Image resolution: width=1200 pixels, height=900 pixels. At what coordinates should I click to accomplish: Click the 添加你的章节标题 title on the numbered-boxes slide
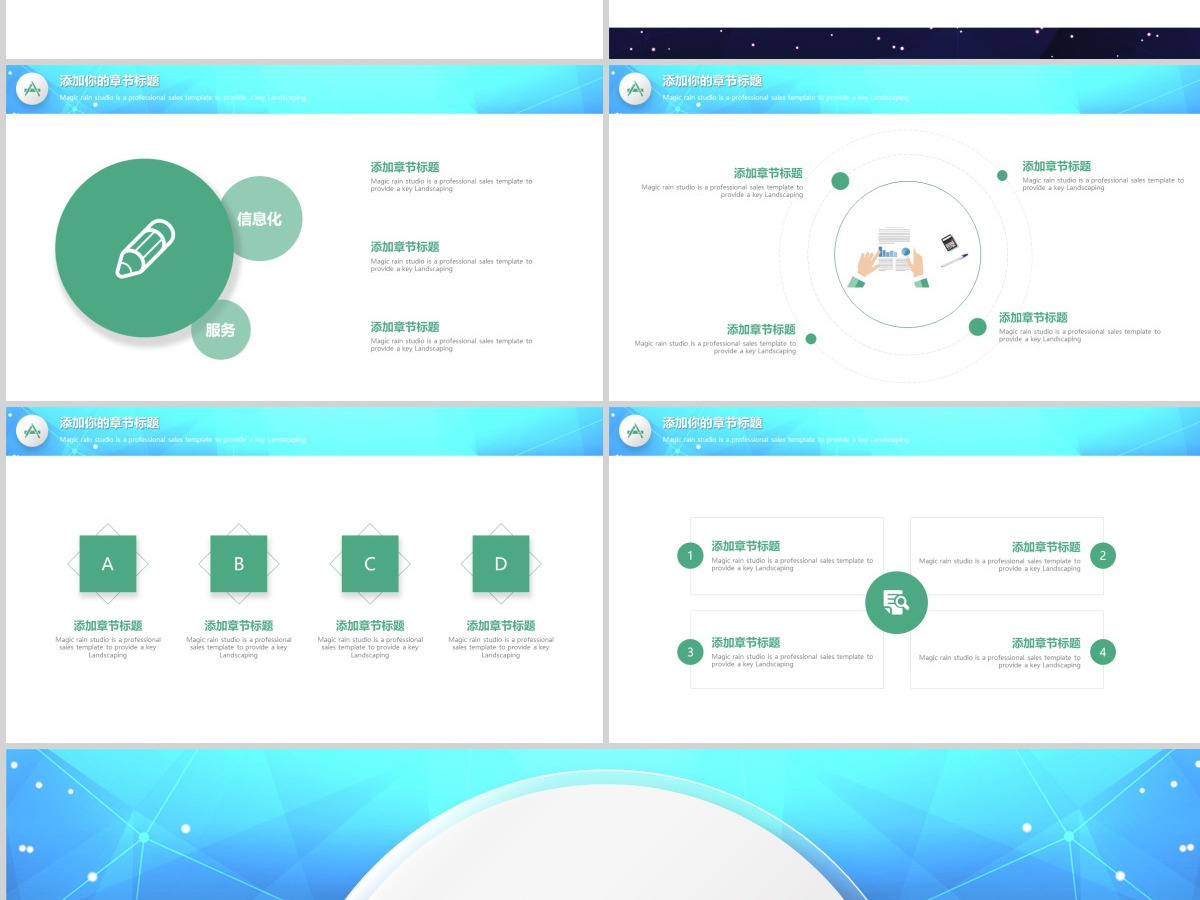coord(712,424)
